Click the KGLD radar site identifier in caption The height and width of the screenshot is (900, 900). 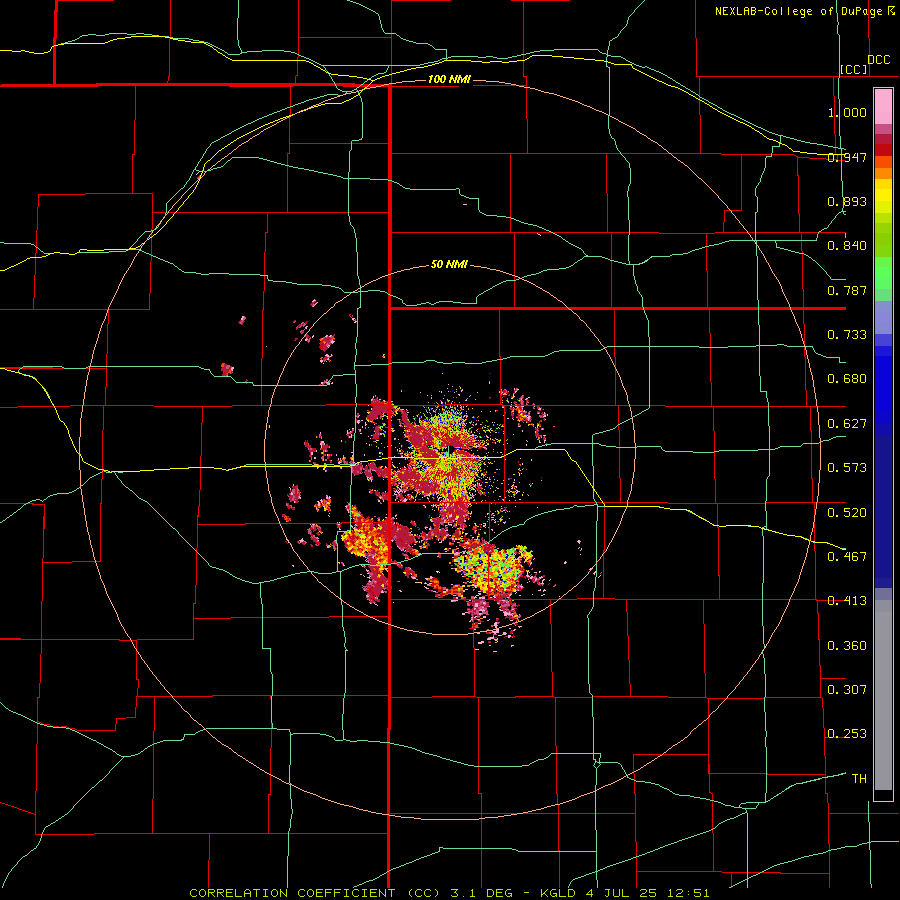click(557, 893)
